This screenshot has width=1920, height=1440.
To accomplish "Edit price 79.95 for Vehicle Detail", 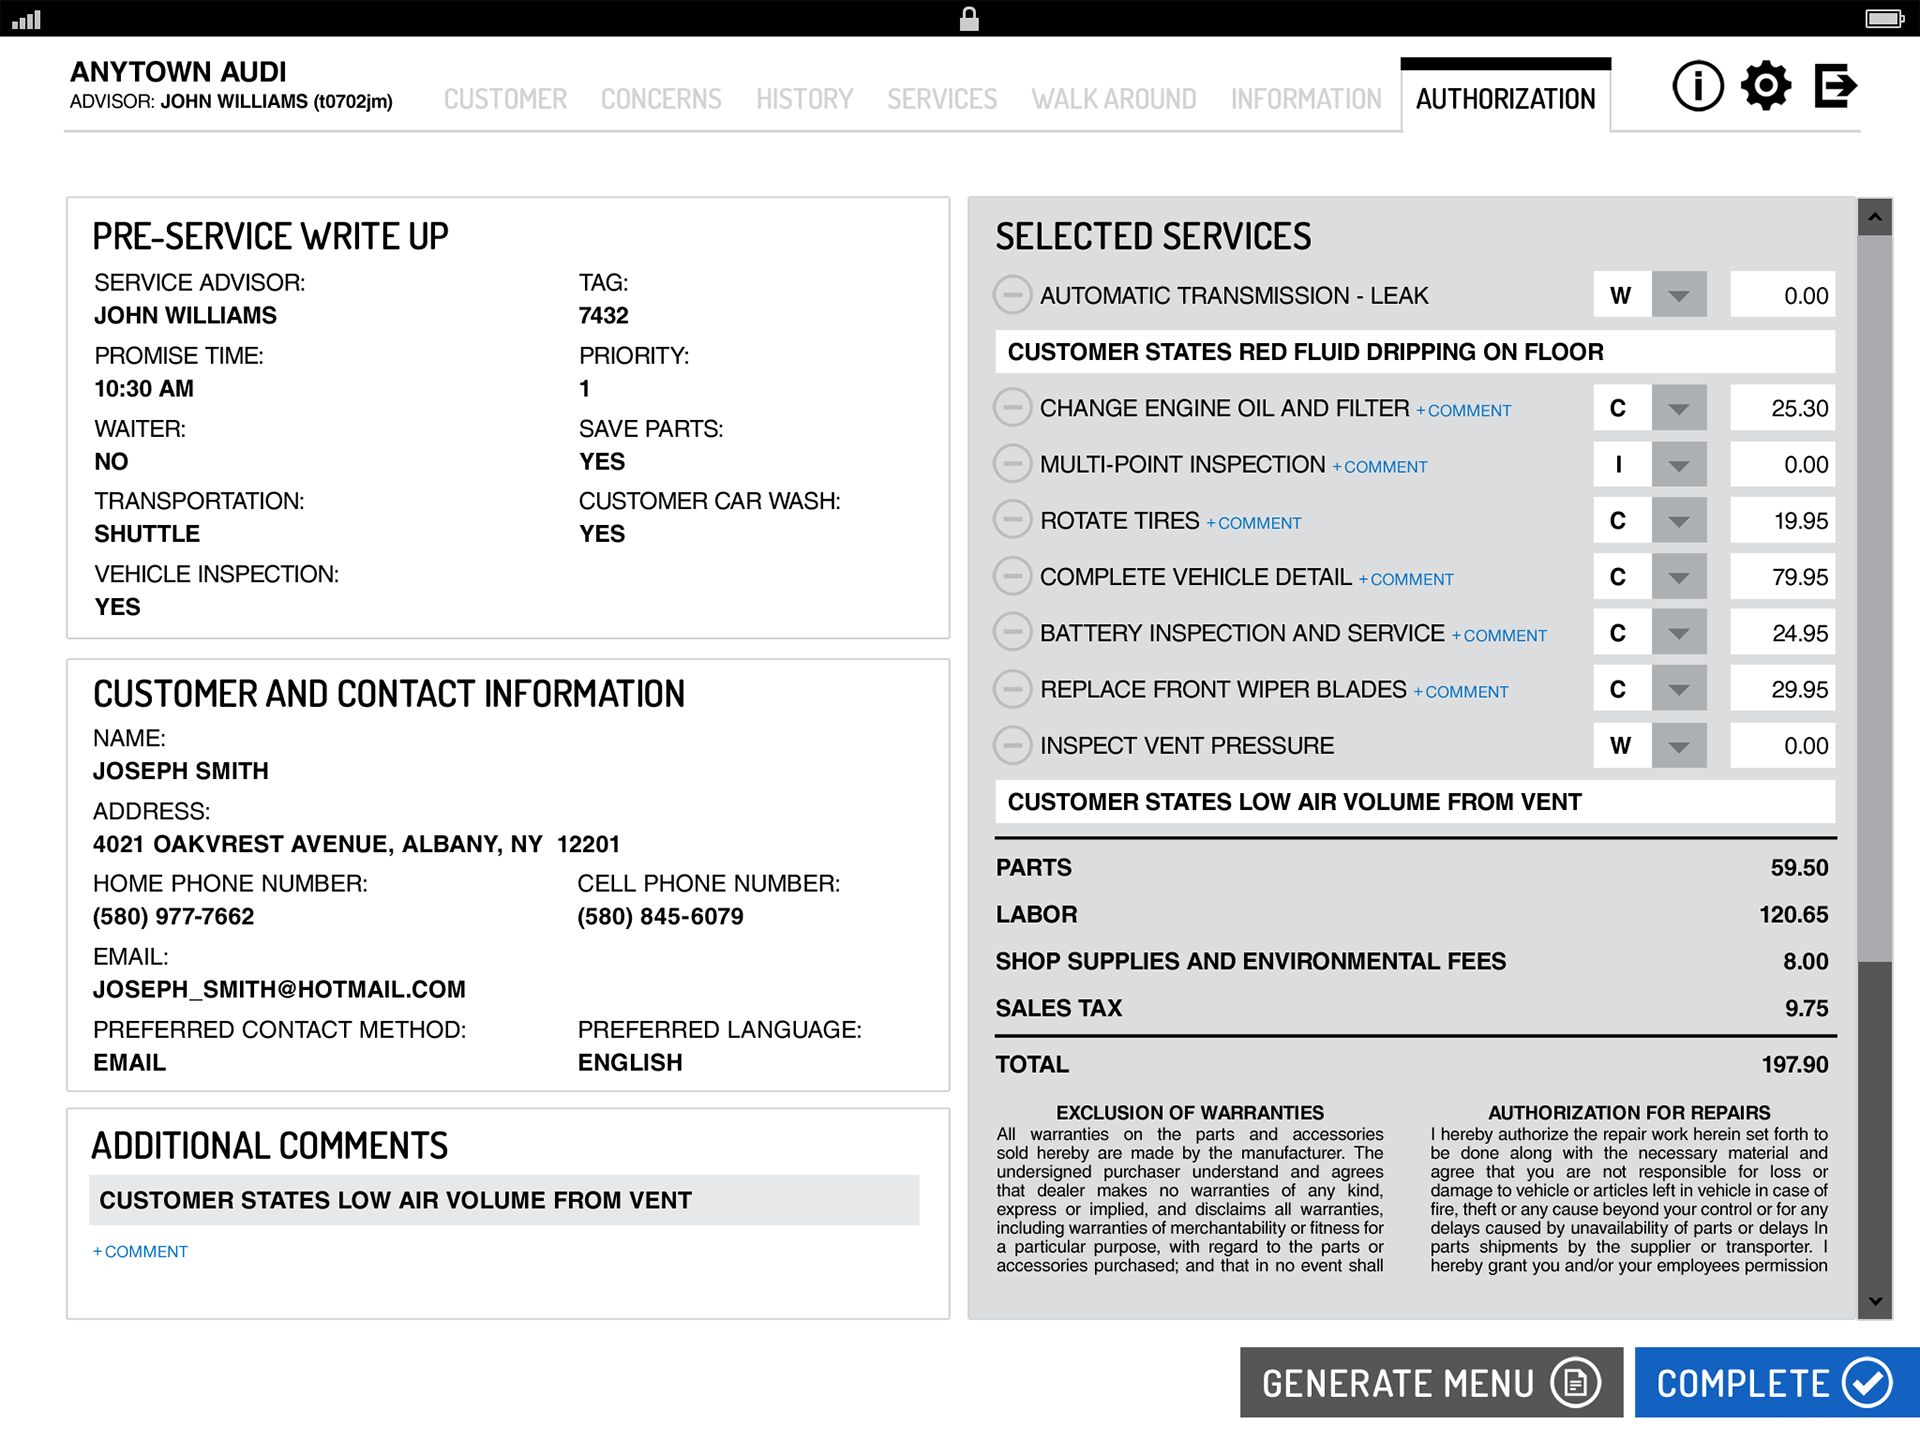I will pos(1782,576).
